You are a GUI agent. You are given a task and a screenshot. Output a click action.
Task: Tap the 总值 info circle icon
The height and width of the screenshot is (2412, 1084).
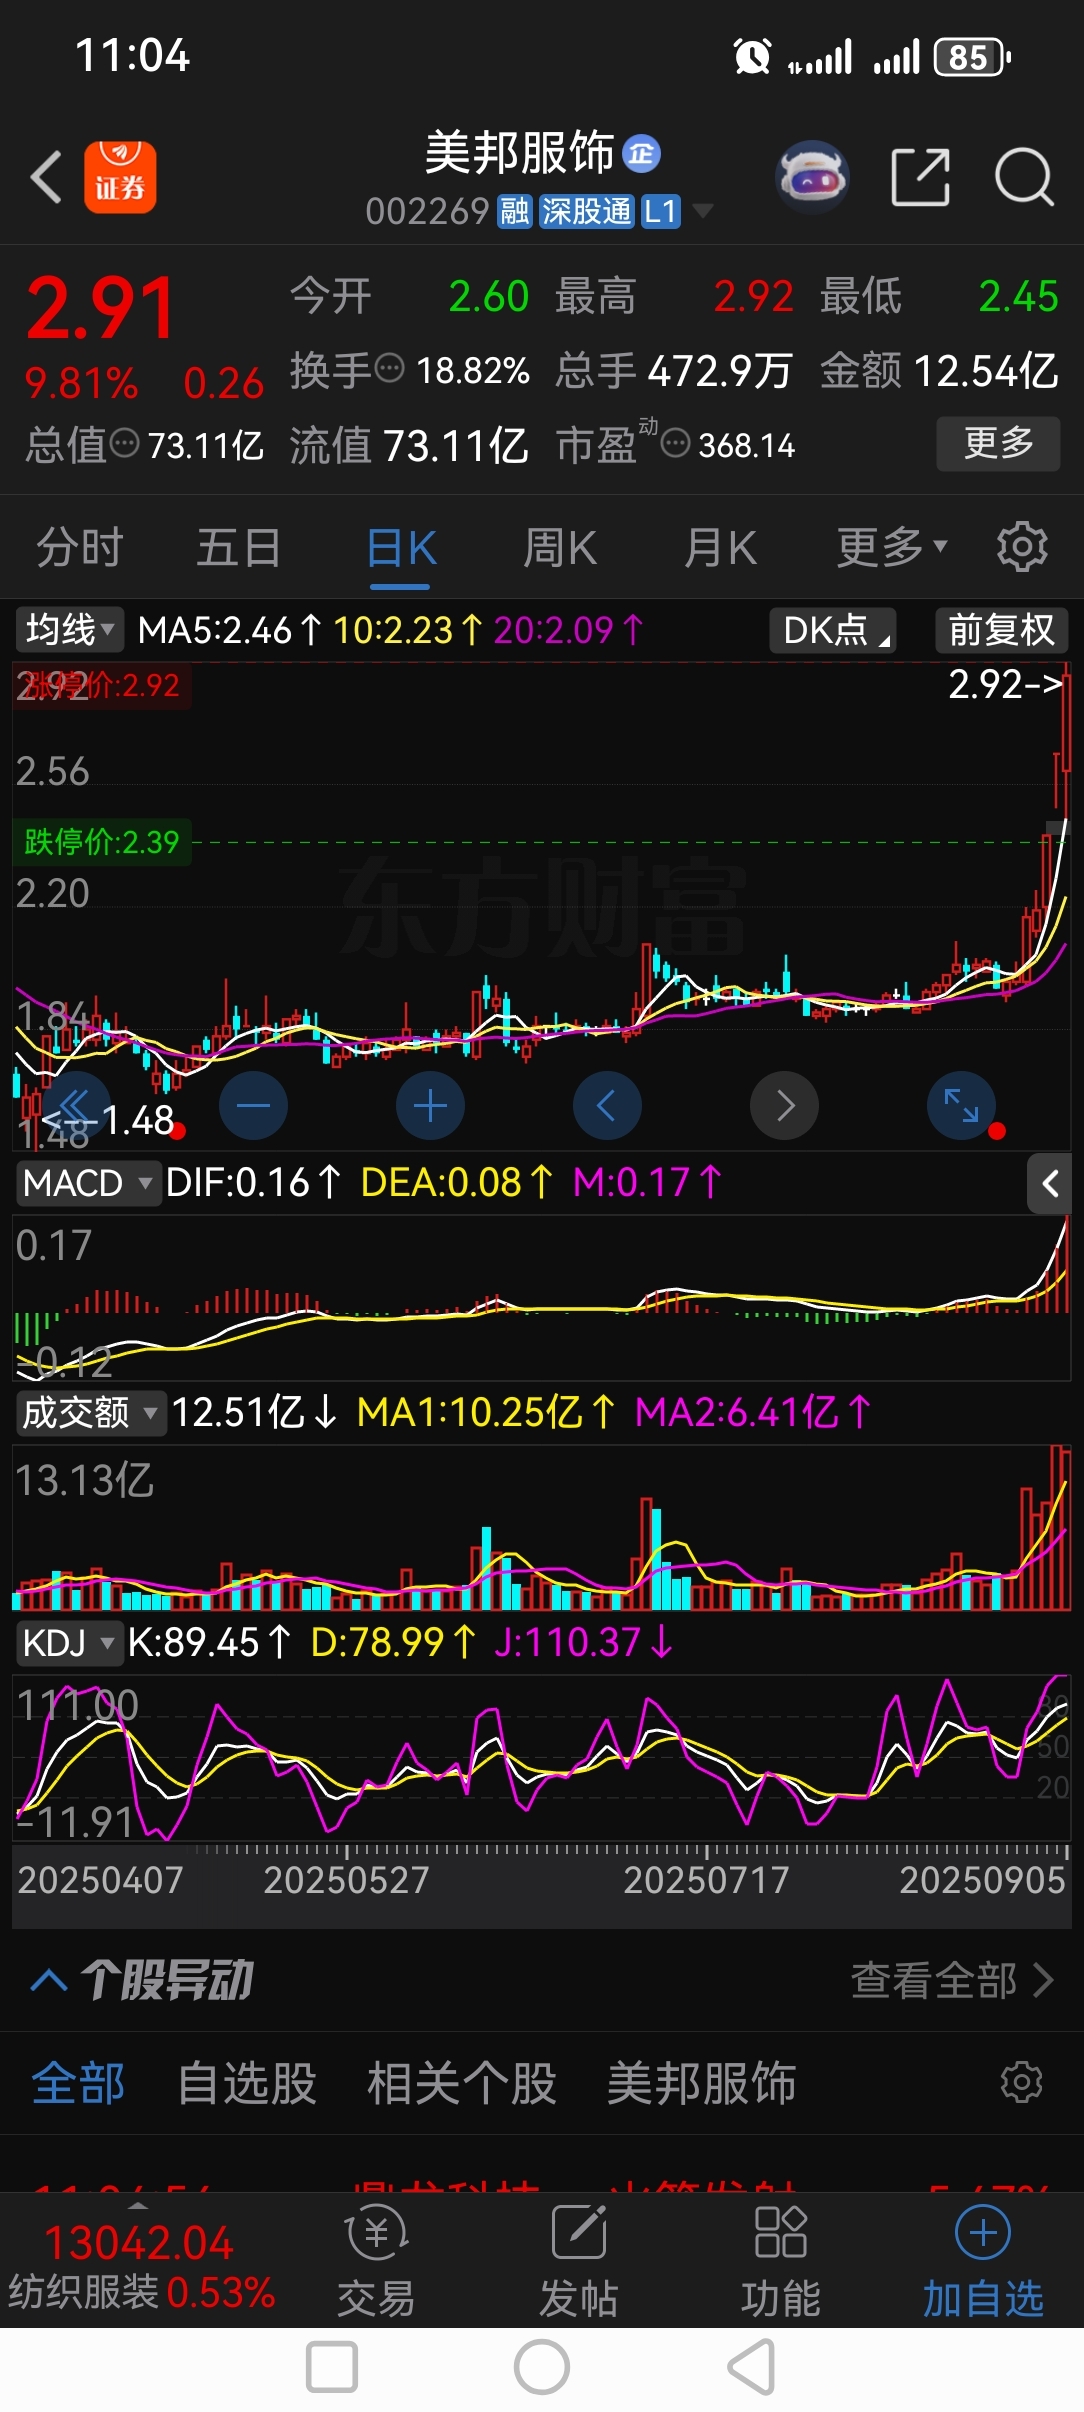point(124,443)
